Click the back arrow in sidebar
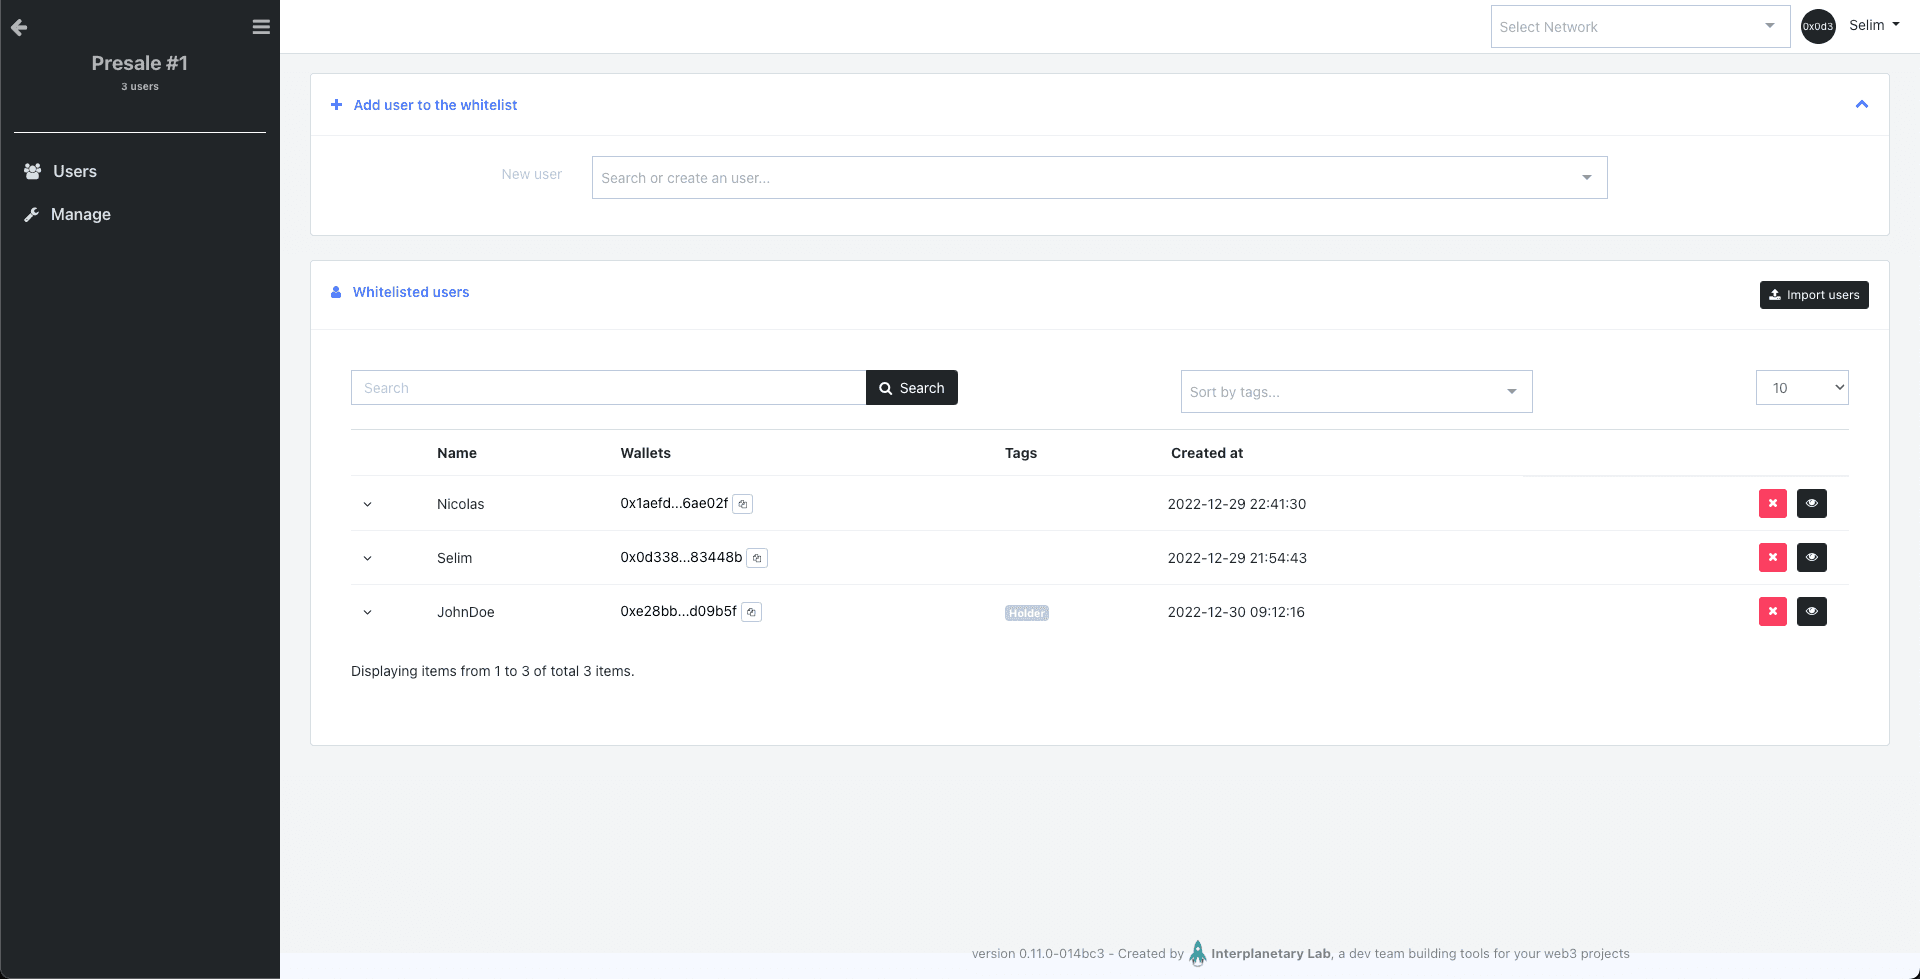1920x979 pixels. click(19, 27)
